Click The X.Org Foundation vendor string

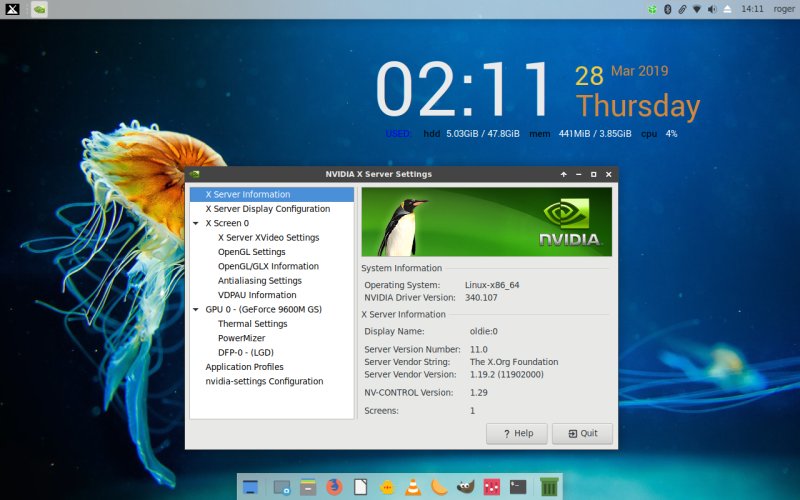coord(514,362)
